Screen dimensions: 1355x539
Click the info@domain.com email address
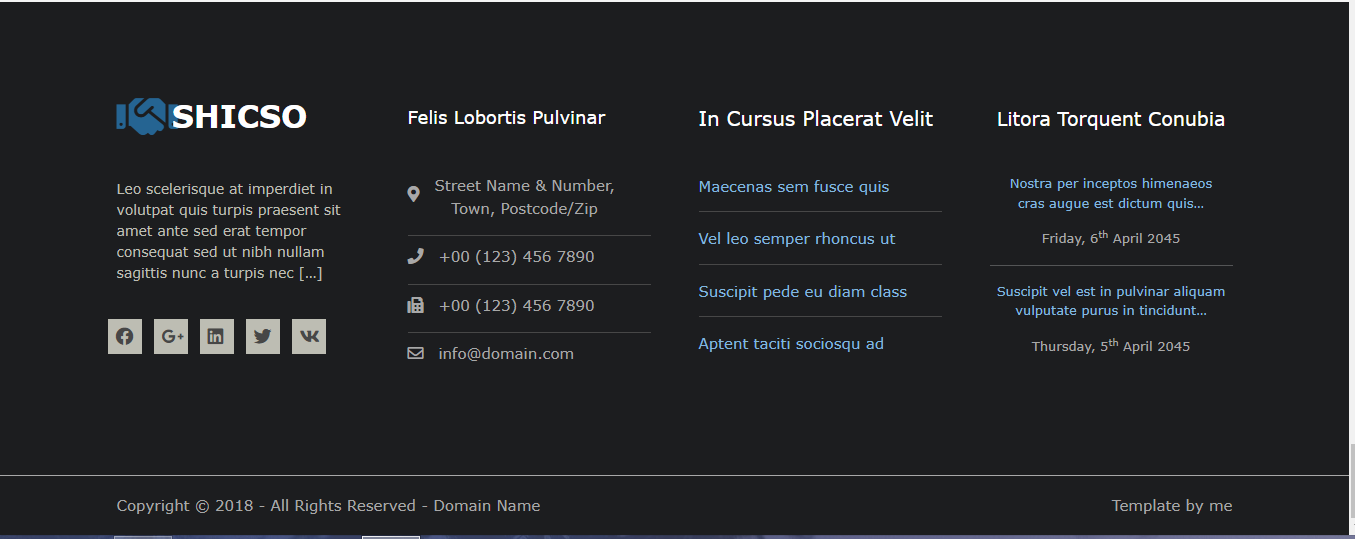click(506, 354)
